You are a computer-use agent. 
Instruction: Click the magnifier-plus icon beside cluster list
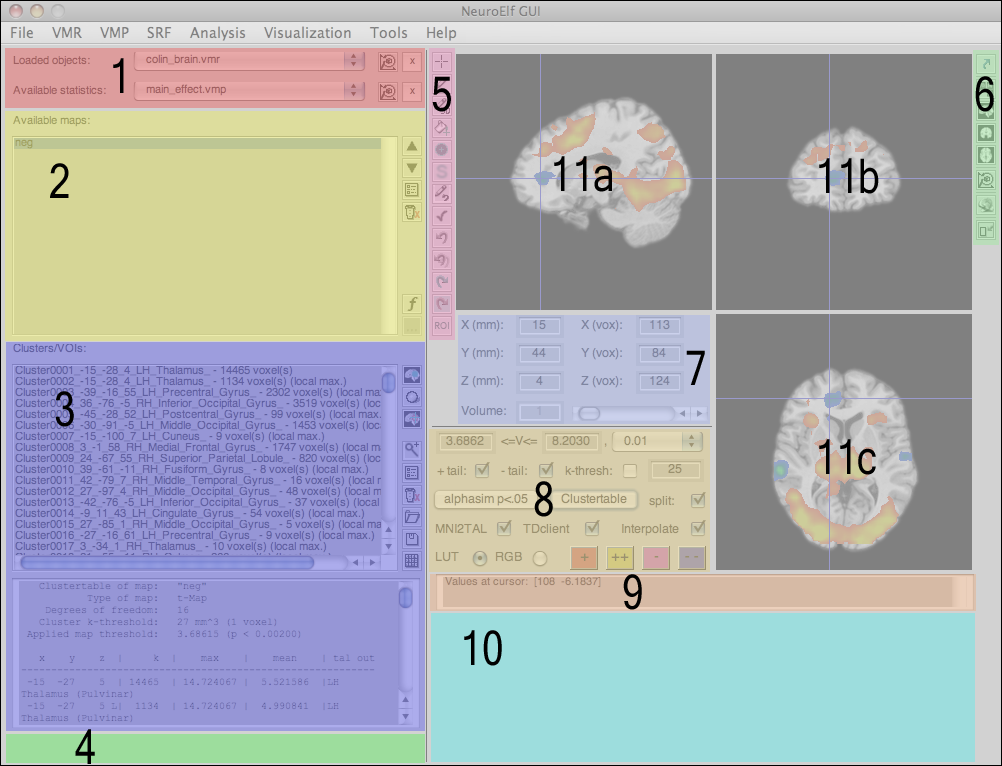point(411,449)
